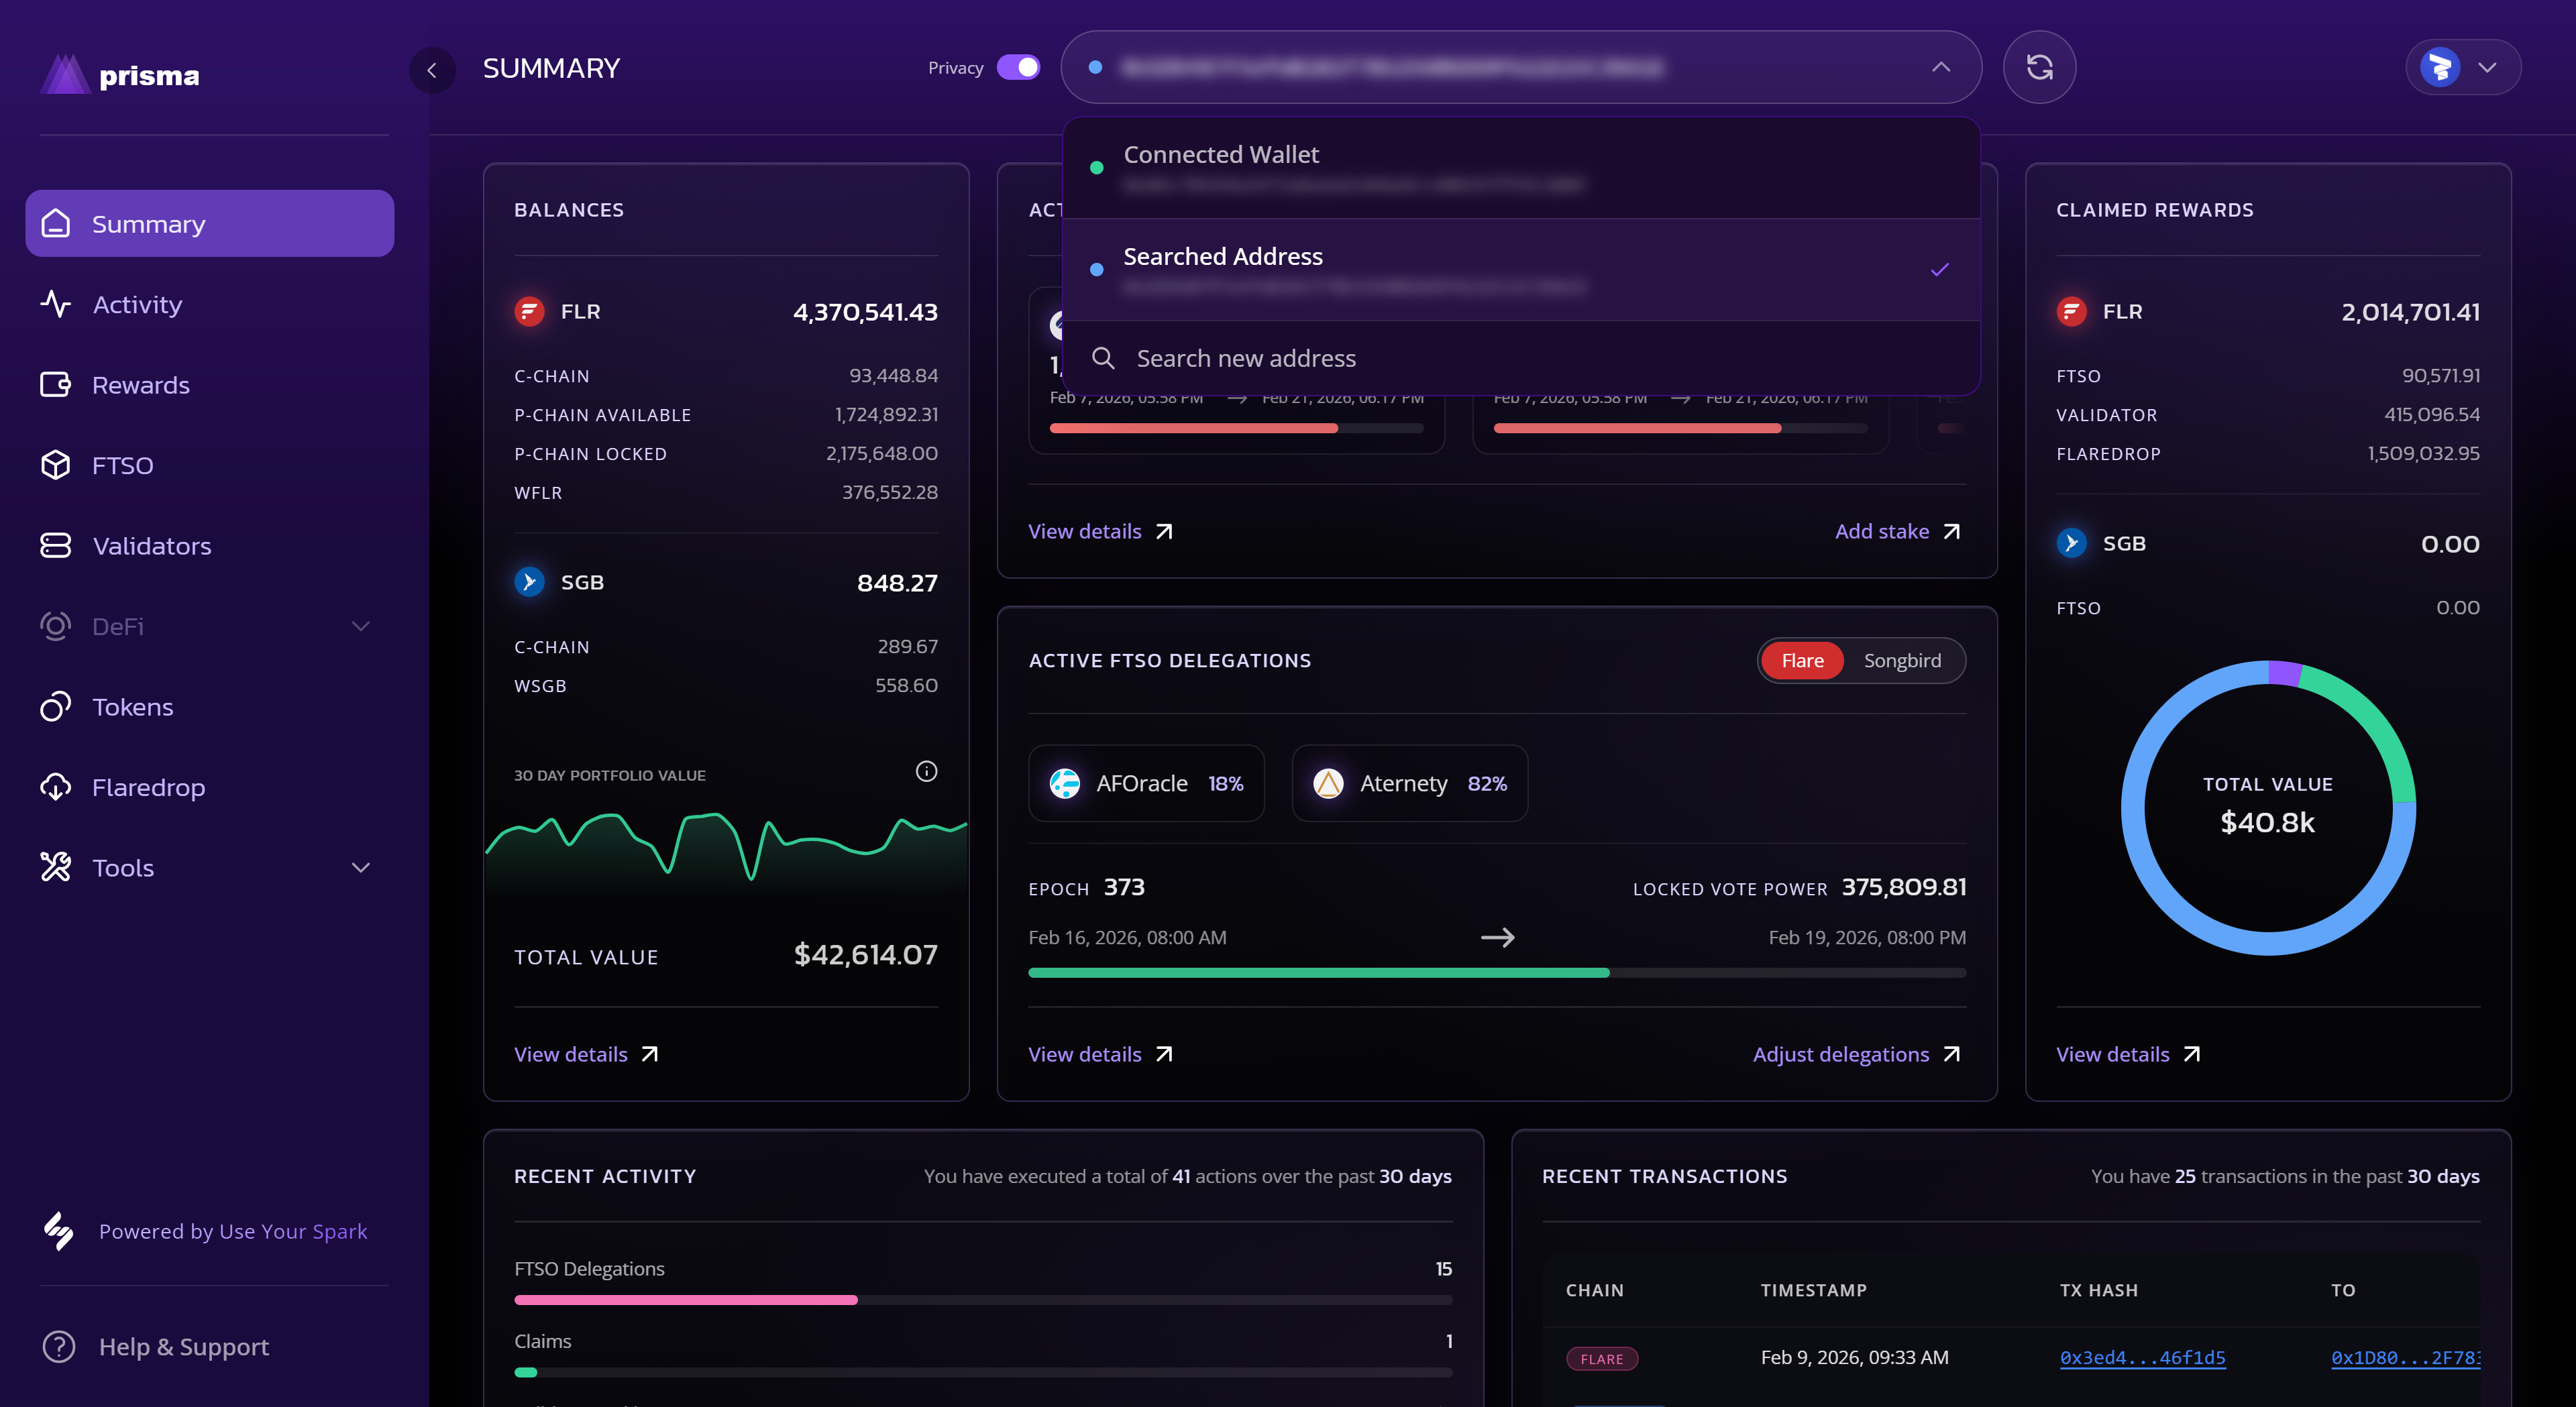Expand the Tools sidebar section
The image size is (2576, 1407).
click(x=361, y=867)
